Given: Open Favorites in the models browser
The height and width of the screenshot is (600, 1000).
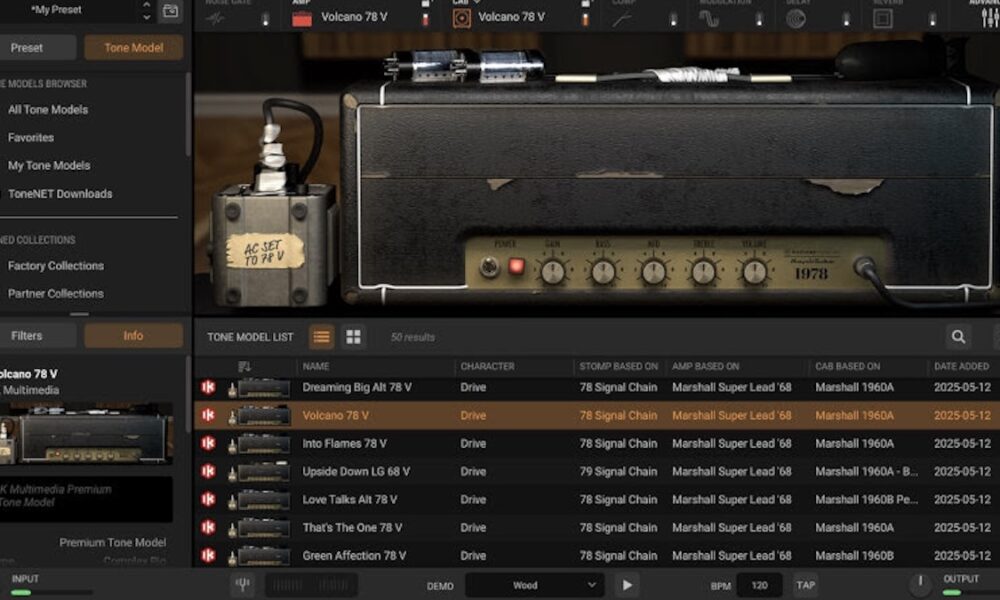Looking at the screenshot, I should pyautogui.click(x=31, y=137).
